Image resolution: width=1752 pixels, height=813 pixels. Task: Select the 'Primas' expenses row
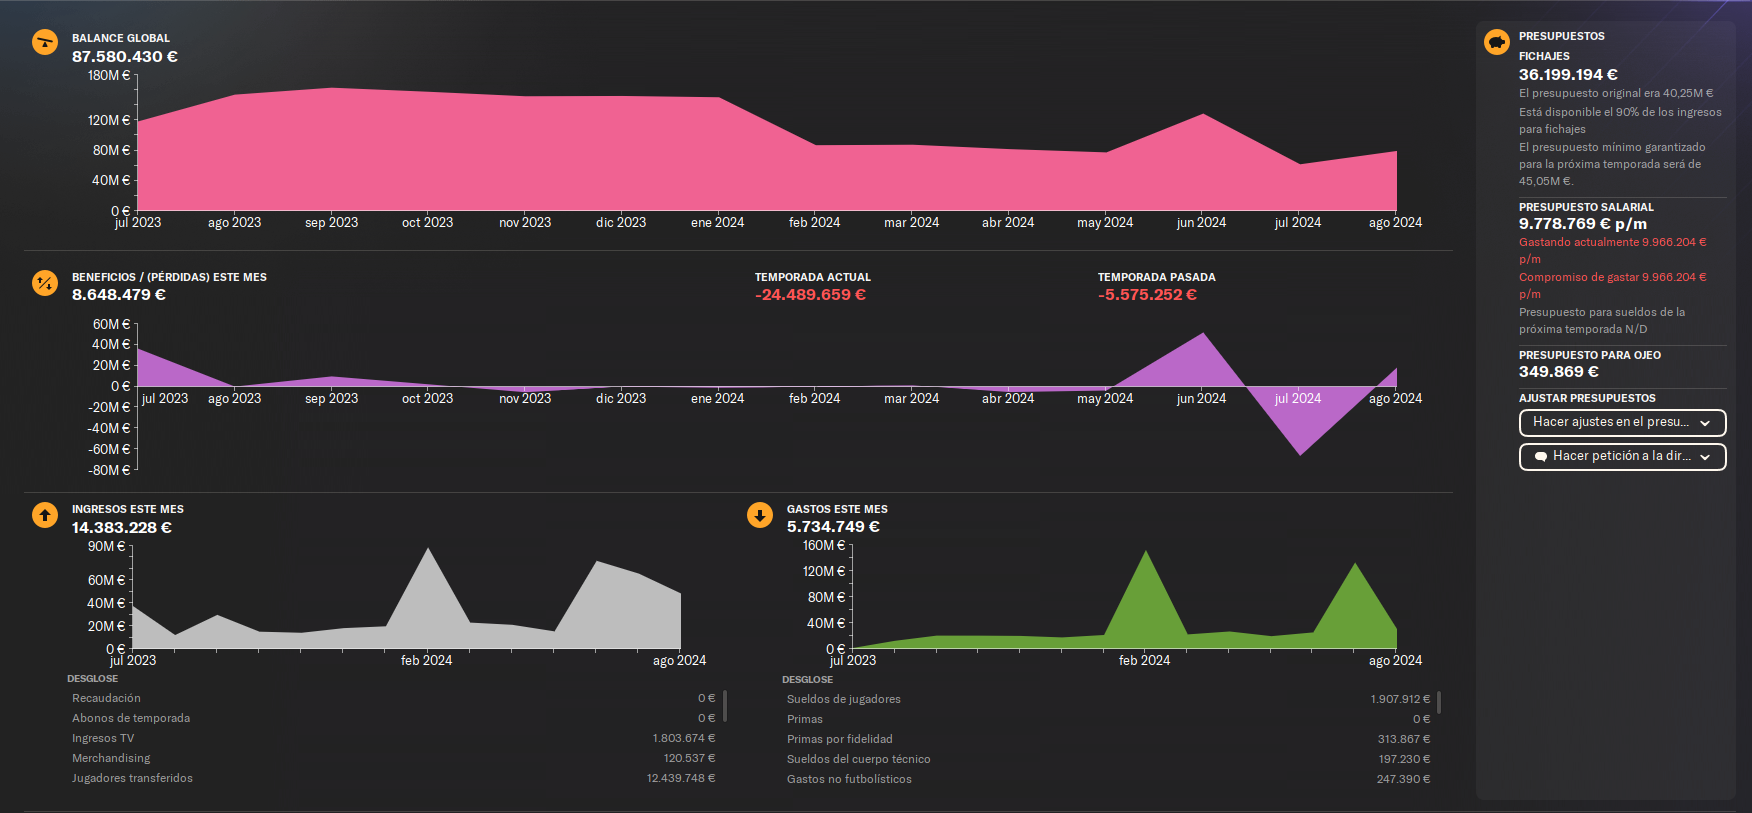[1109, 719]
